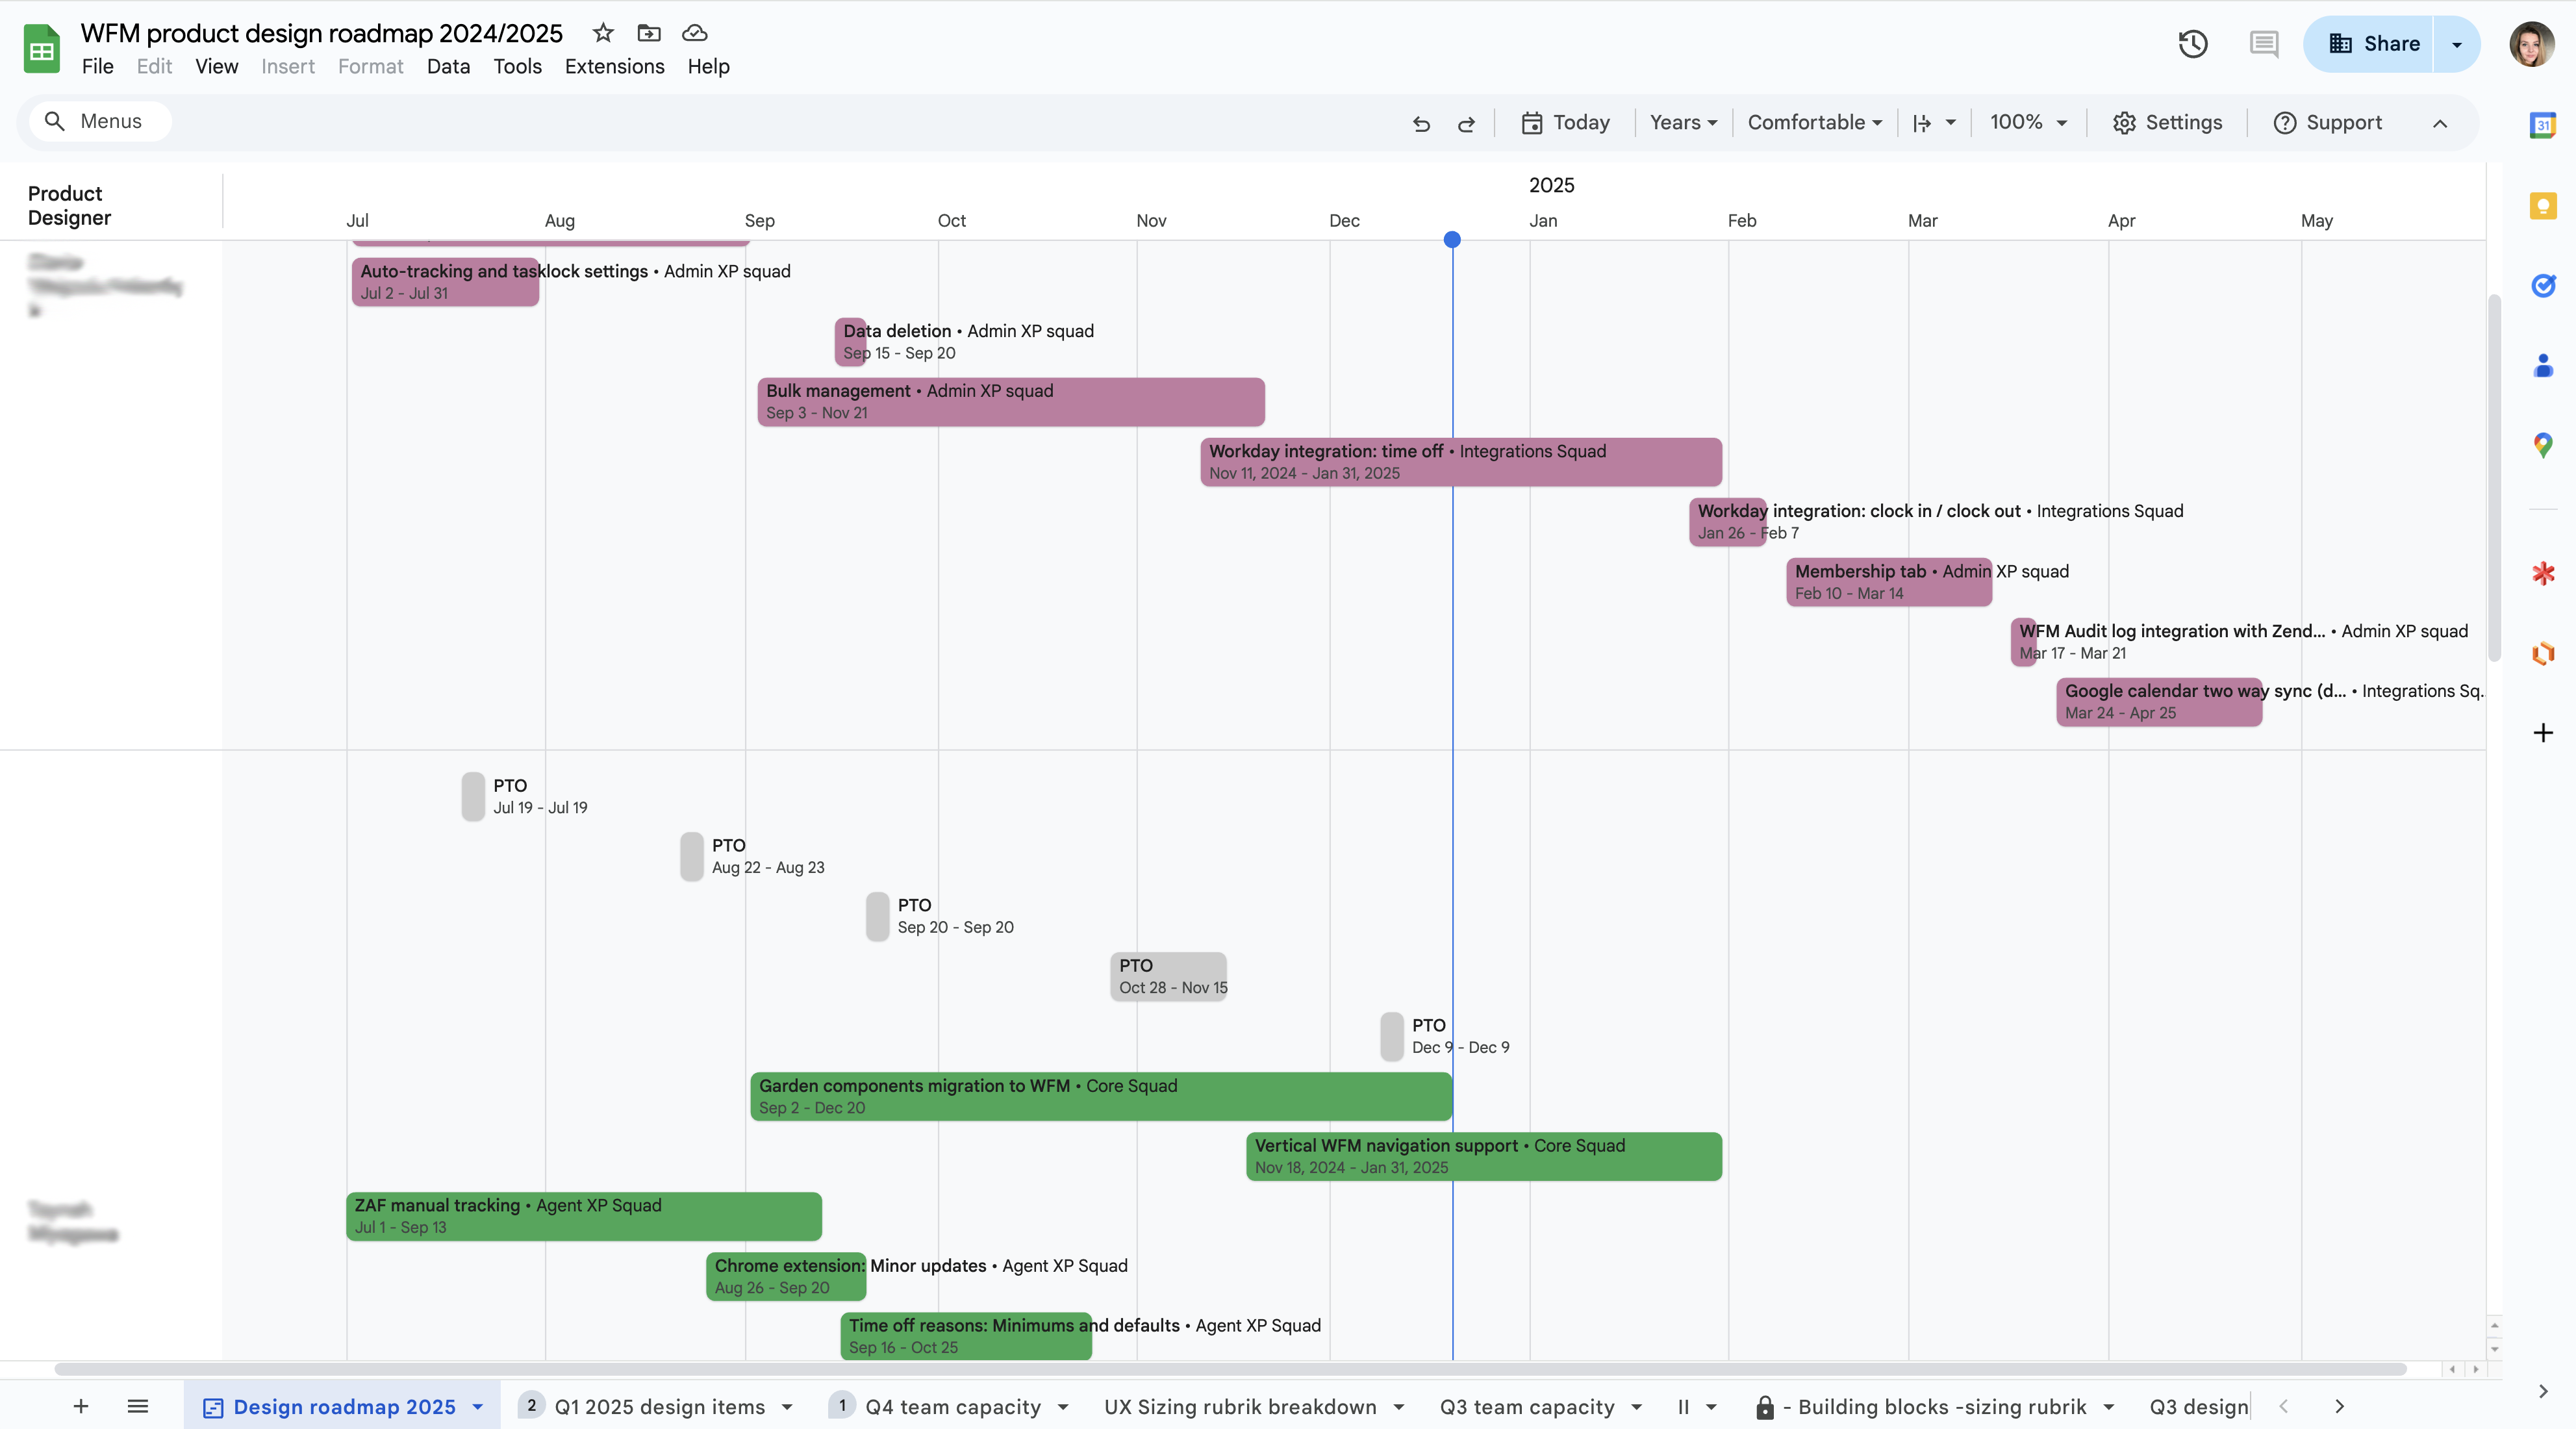Viewport: 2576px width, 1429px height.
Task: Click the blue today marker dot
Action: [1452, 240]
